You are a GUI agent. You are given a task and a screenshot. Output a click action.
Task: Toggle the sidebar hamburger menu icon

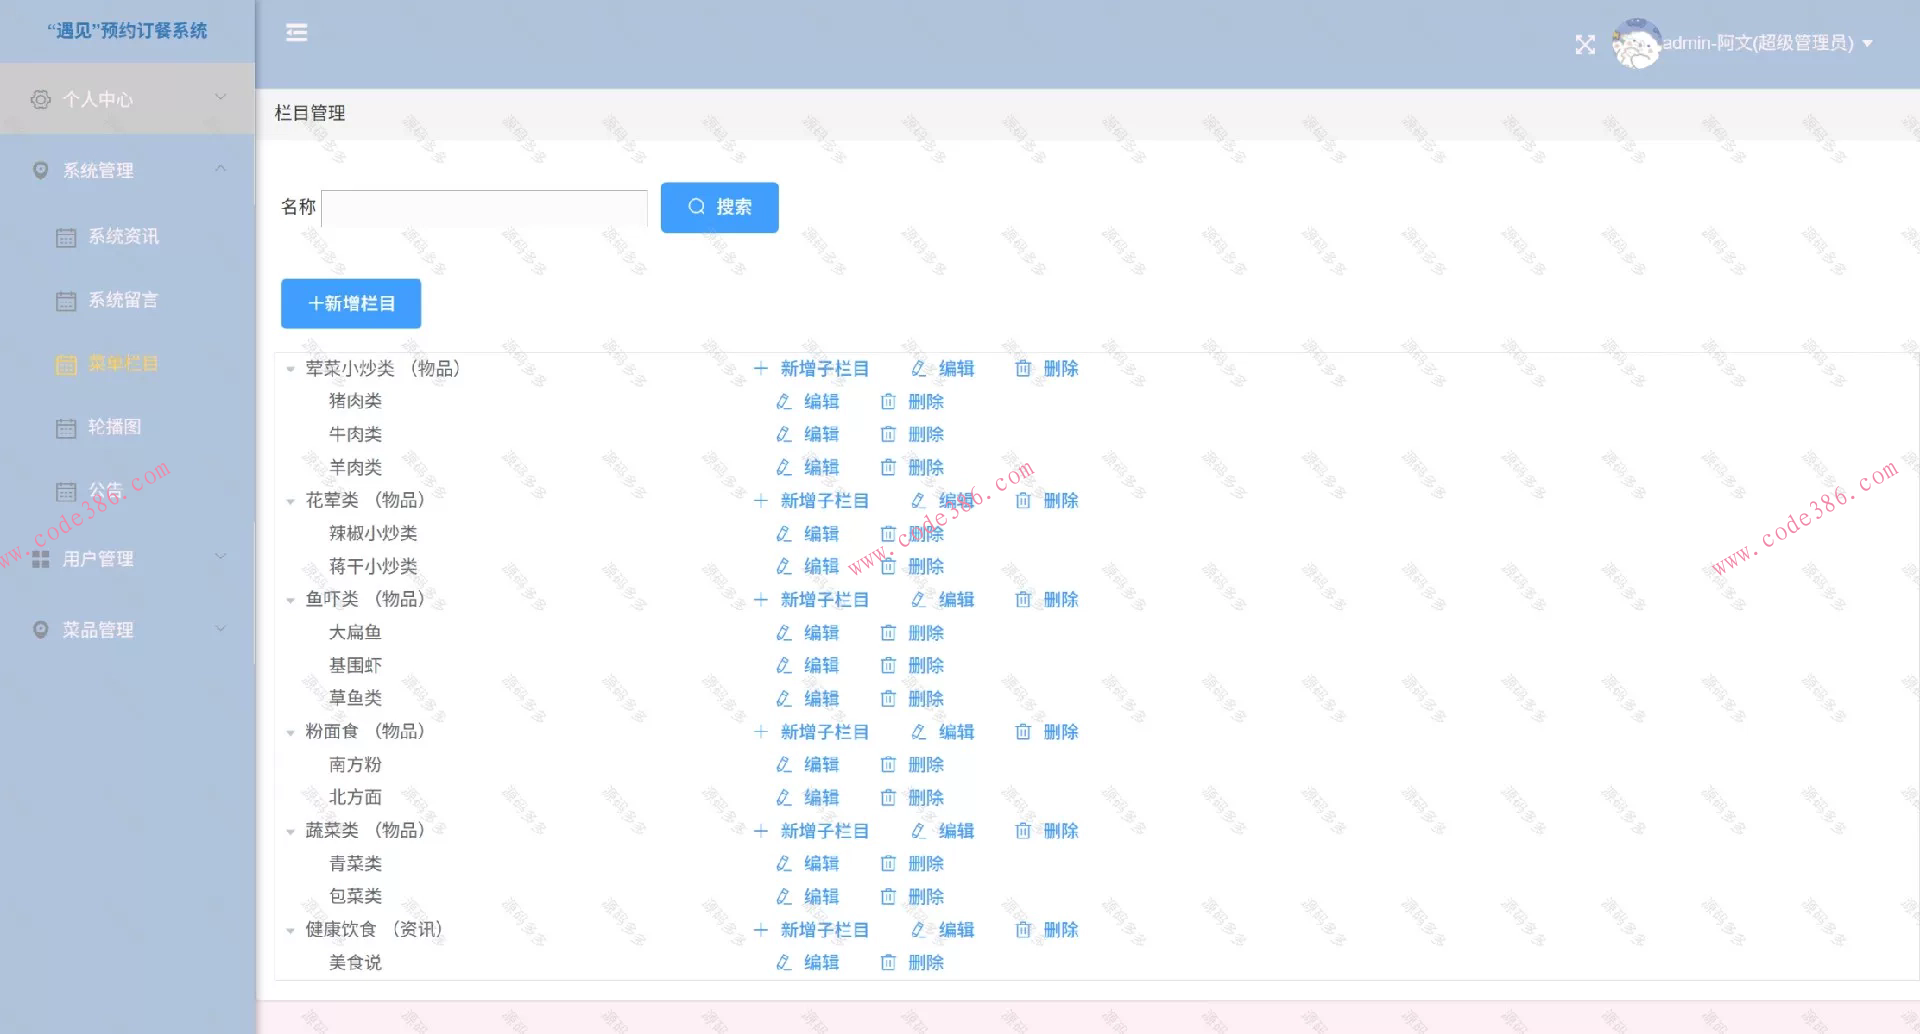click(x=296, y=33)
